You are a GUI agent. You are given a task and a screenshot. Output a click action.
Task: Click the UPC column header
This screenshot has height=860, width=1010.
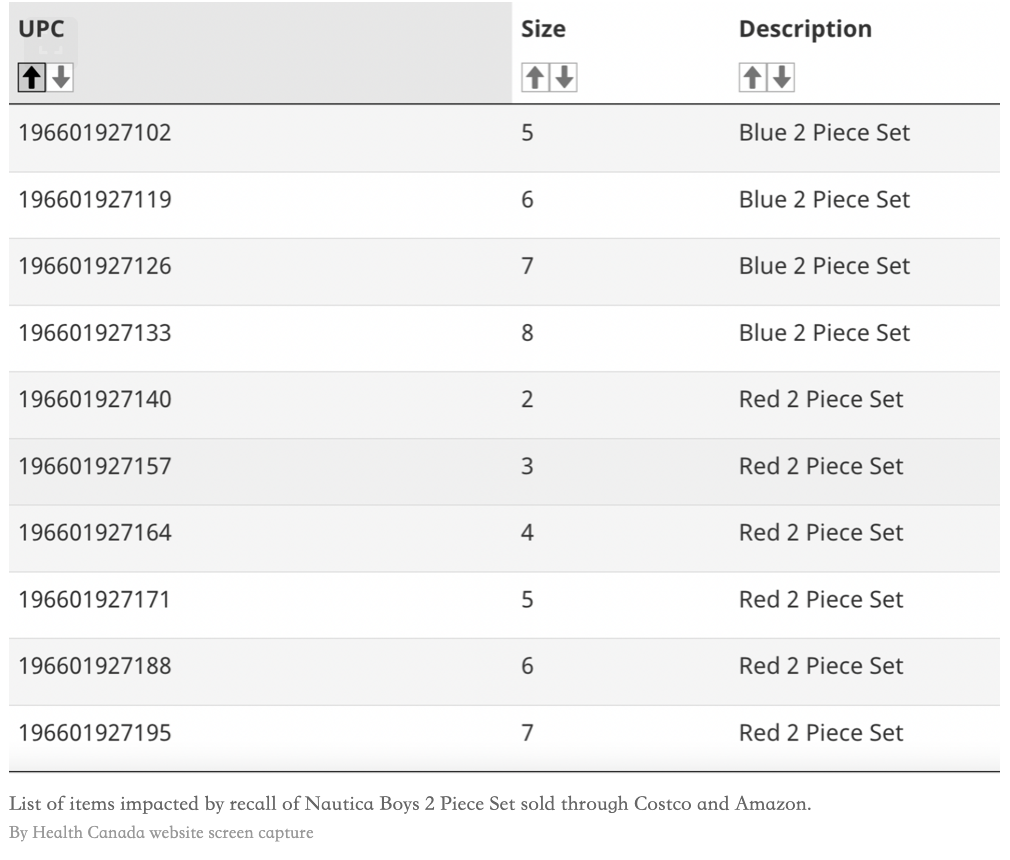41,29
